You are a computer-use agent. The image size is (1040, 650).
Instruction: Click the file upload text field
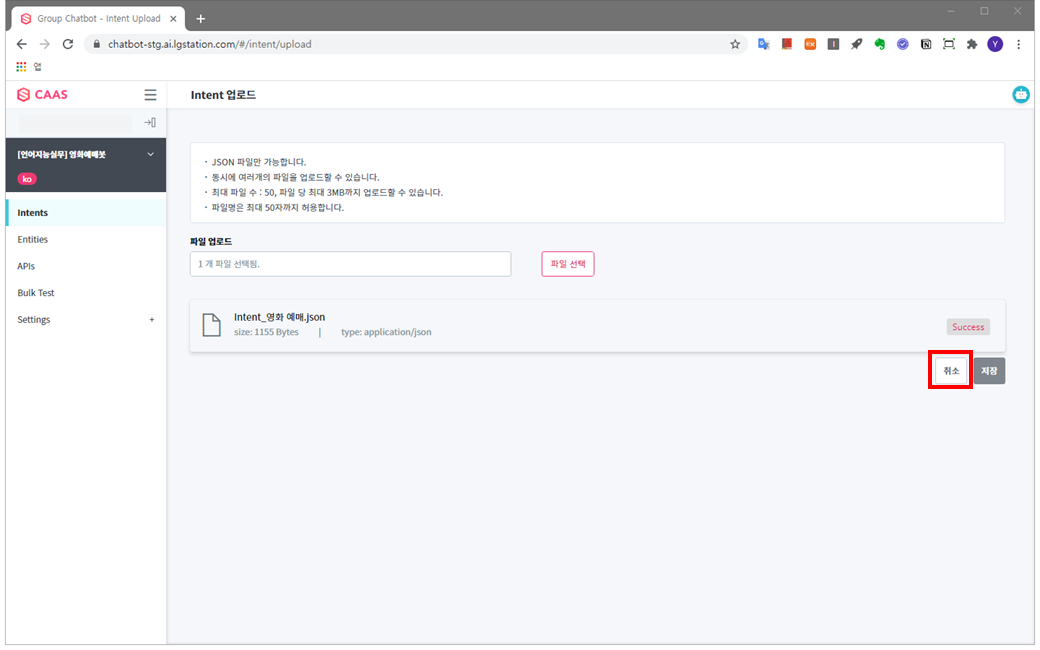tap(350, 264)
